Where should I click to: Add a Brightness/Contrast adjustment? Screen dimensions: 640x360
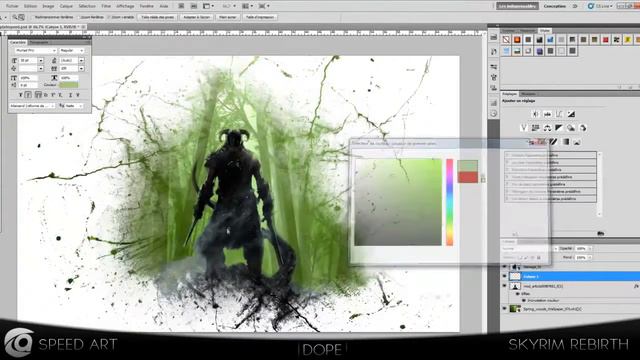coord(536,114)
